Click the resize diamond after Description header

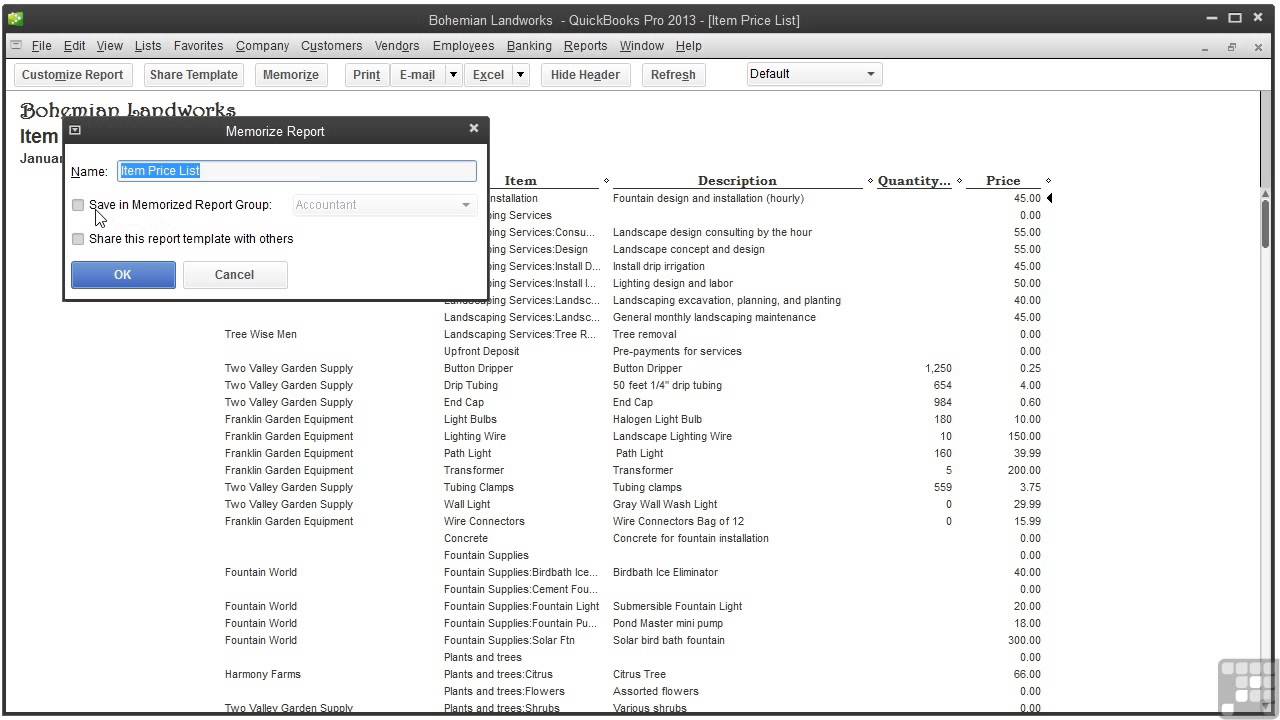point(870,181)
